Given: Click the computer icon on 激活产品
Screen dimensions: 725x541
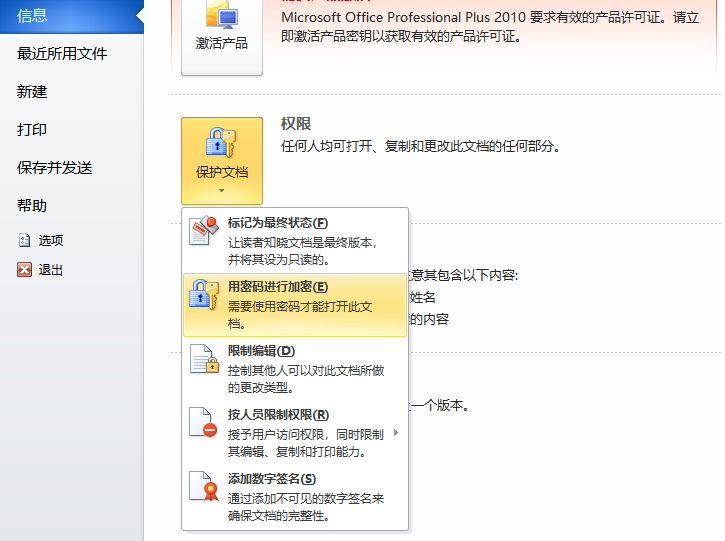Looking at the screenshot, I should coord(222,14).
